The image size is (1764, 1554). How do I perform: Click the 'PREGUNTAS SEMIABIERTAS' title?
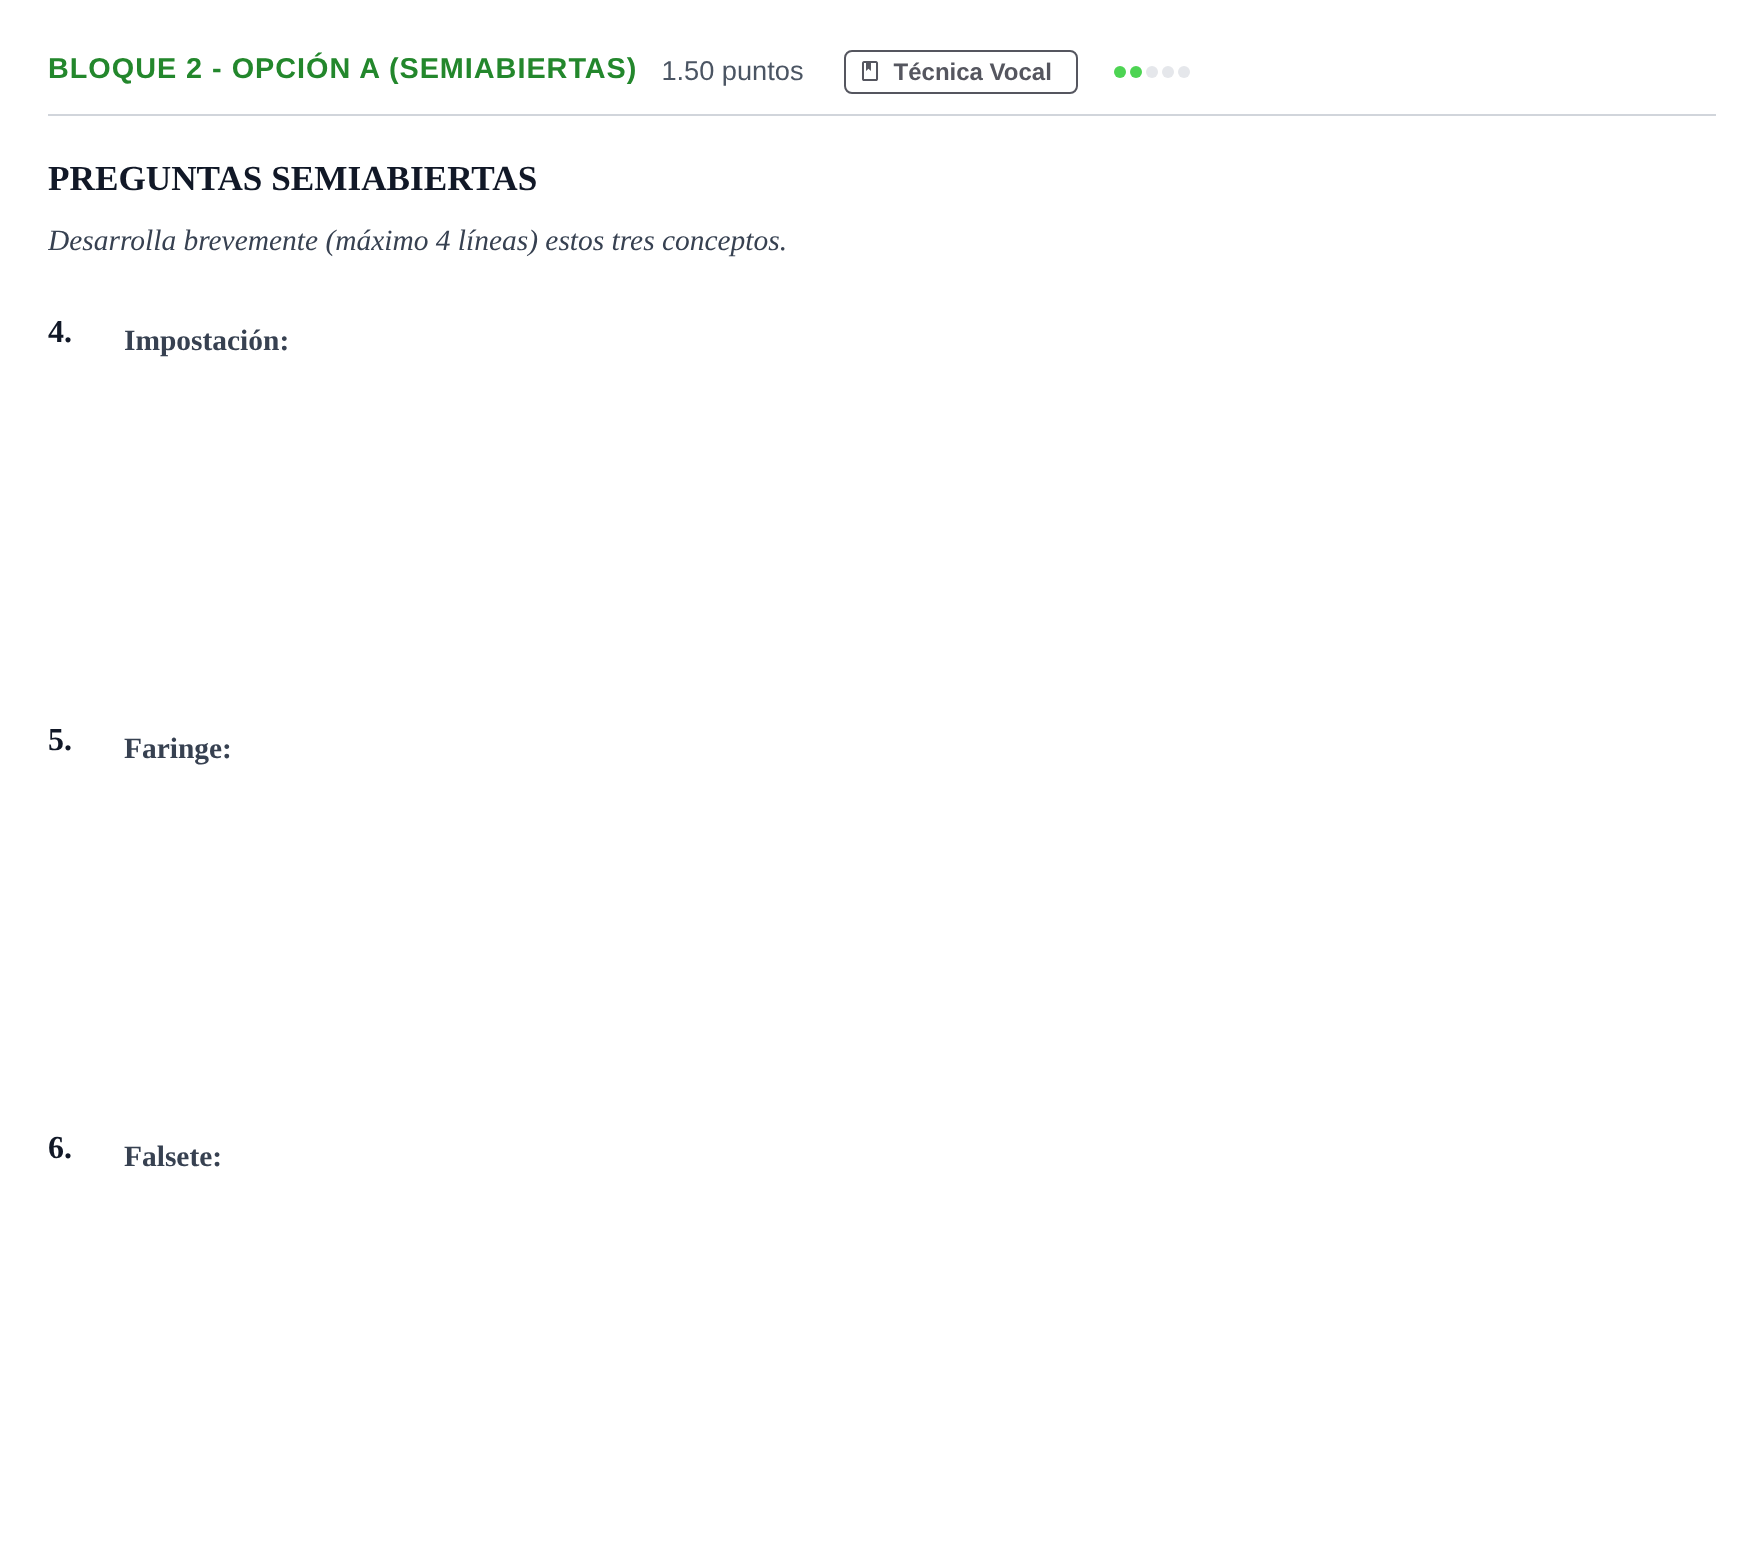click(x=292, y=179)
